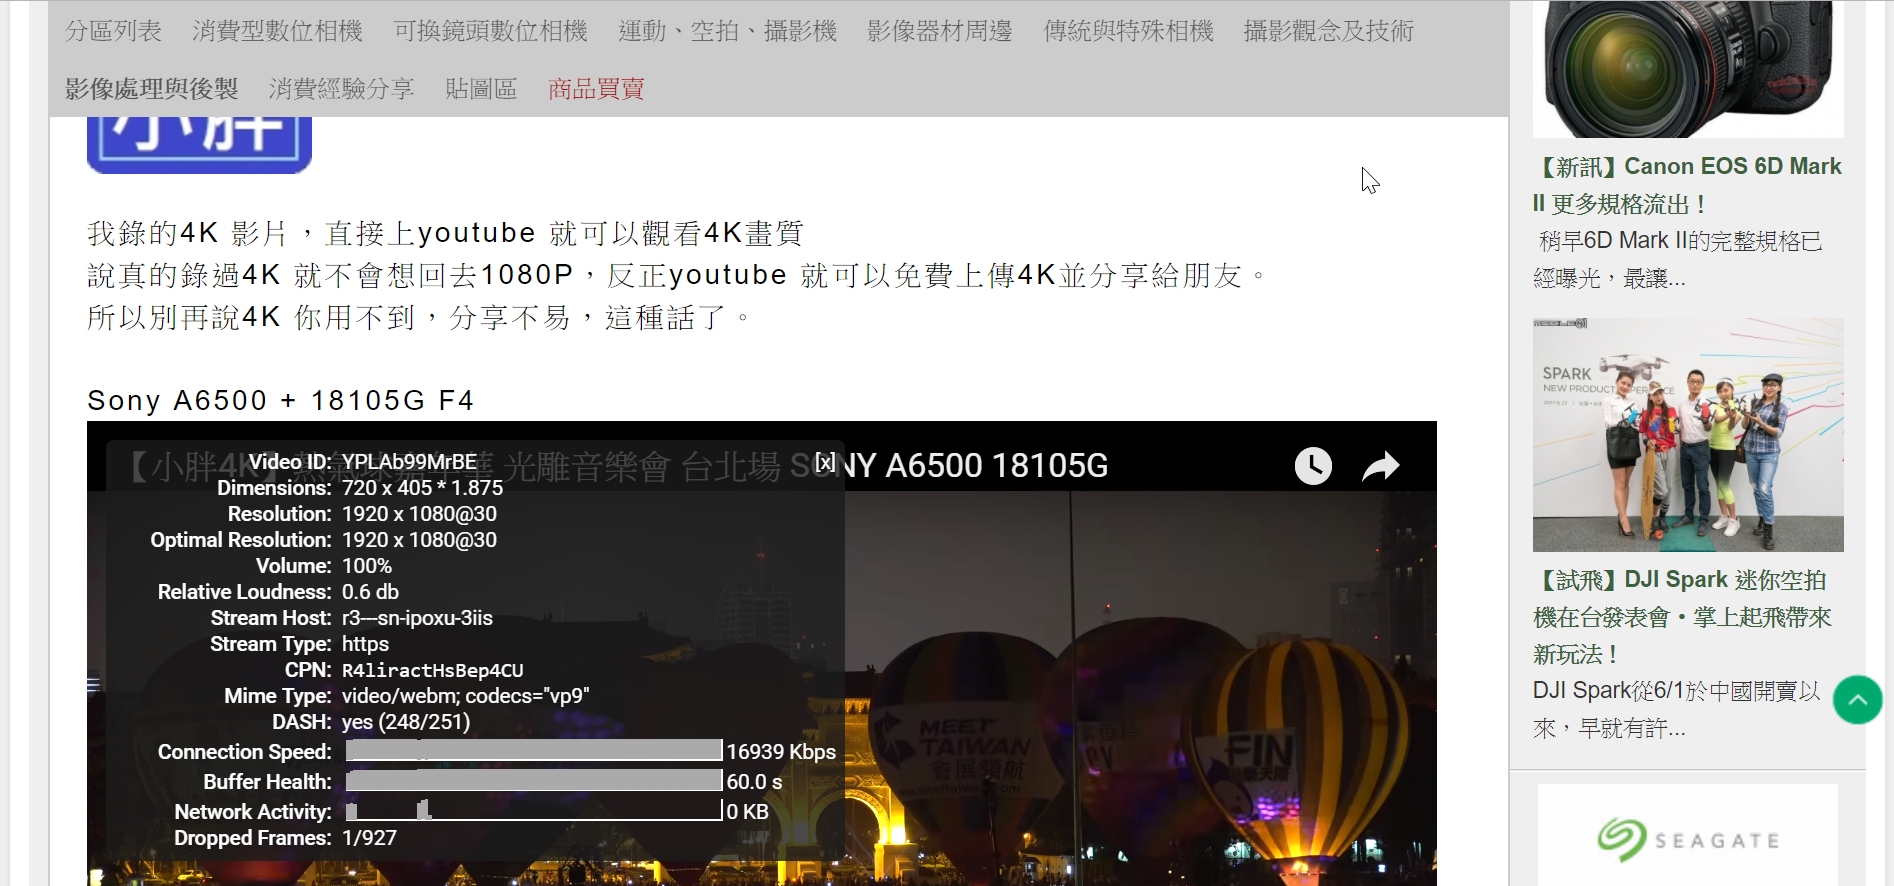Click the Share arrow icon on video

1381,466
